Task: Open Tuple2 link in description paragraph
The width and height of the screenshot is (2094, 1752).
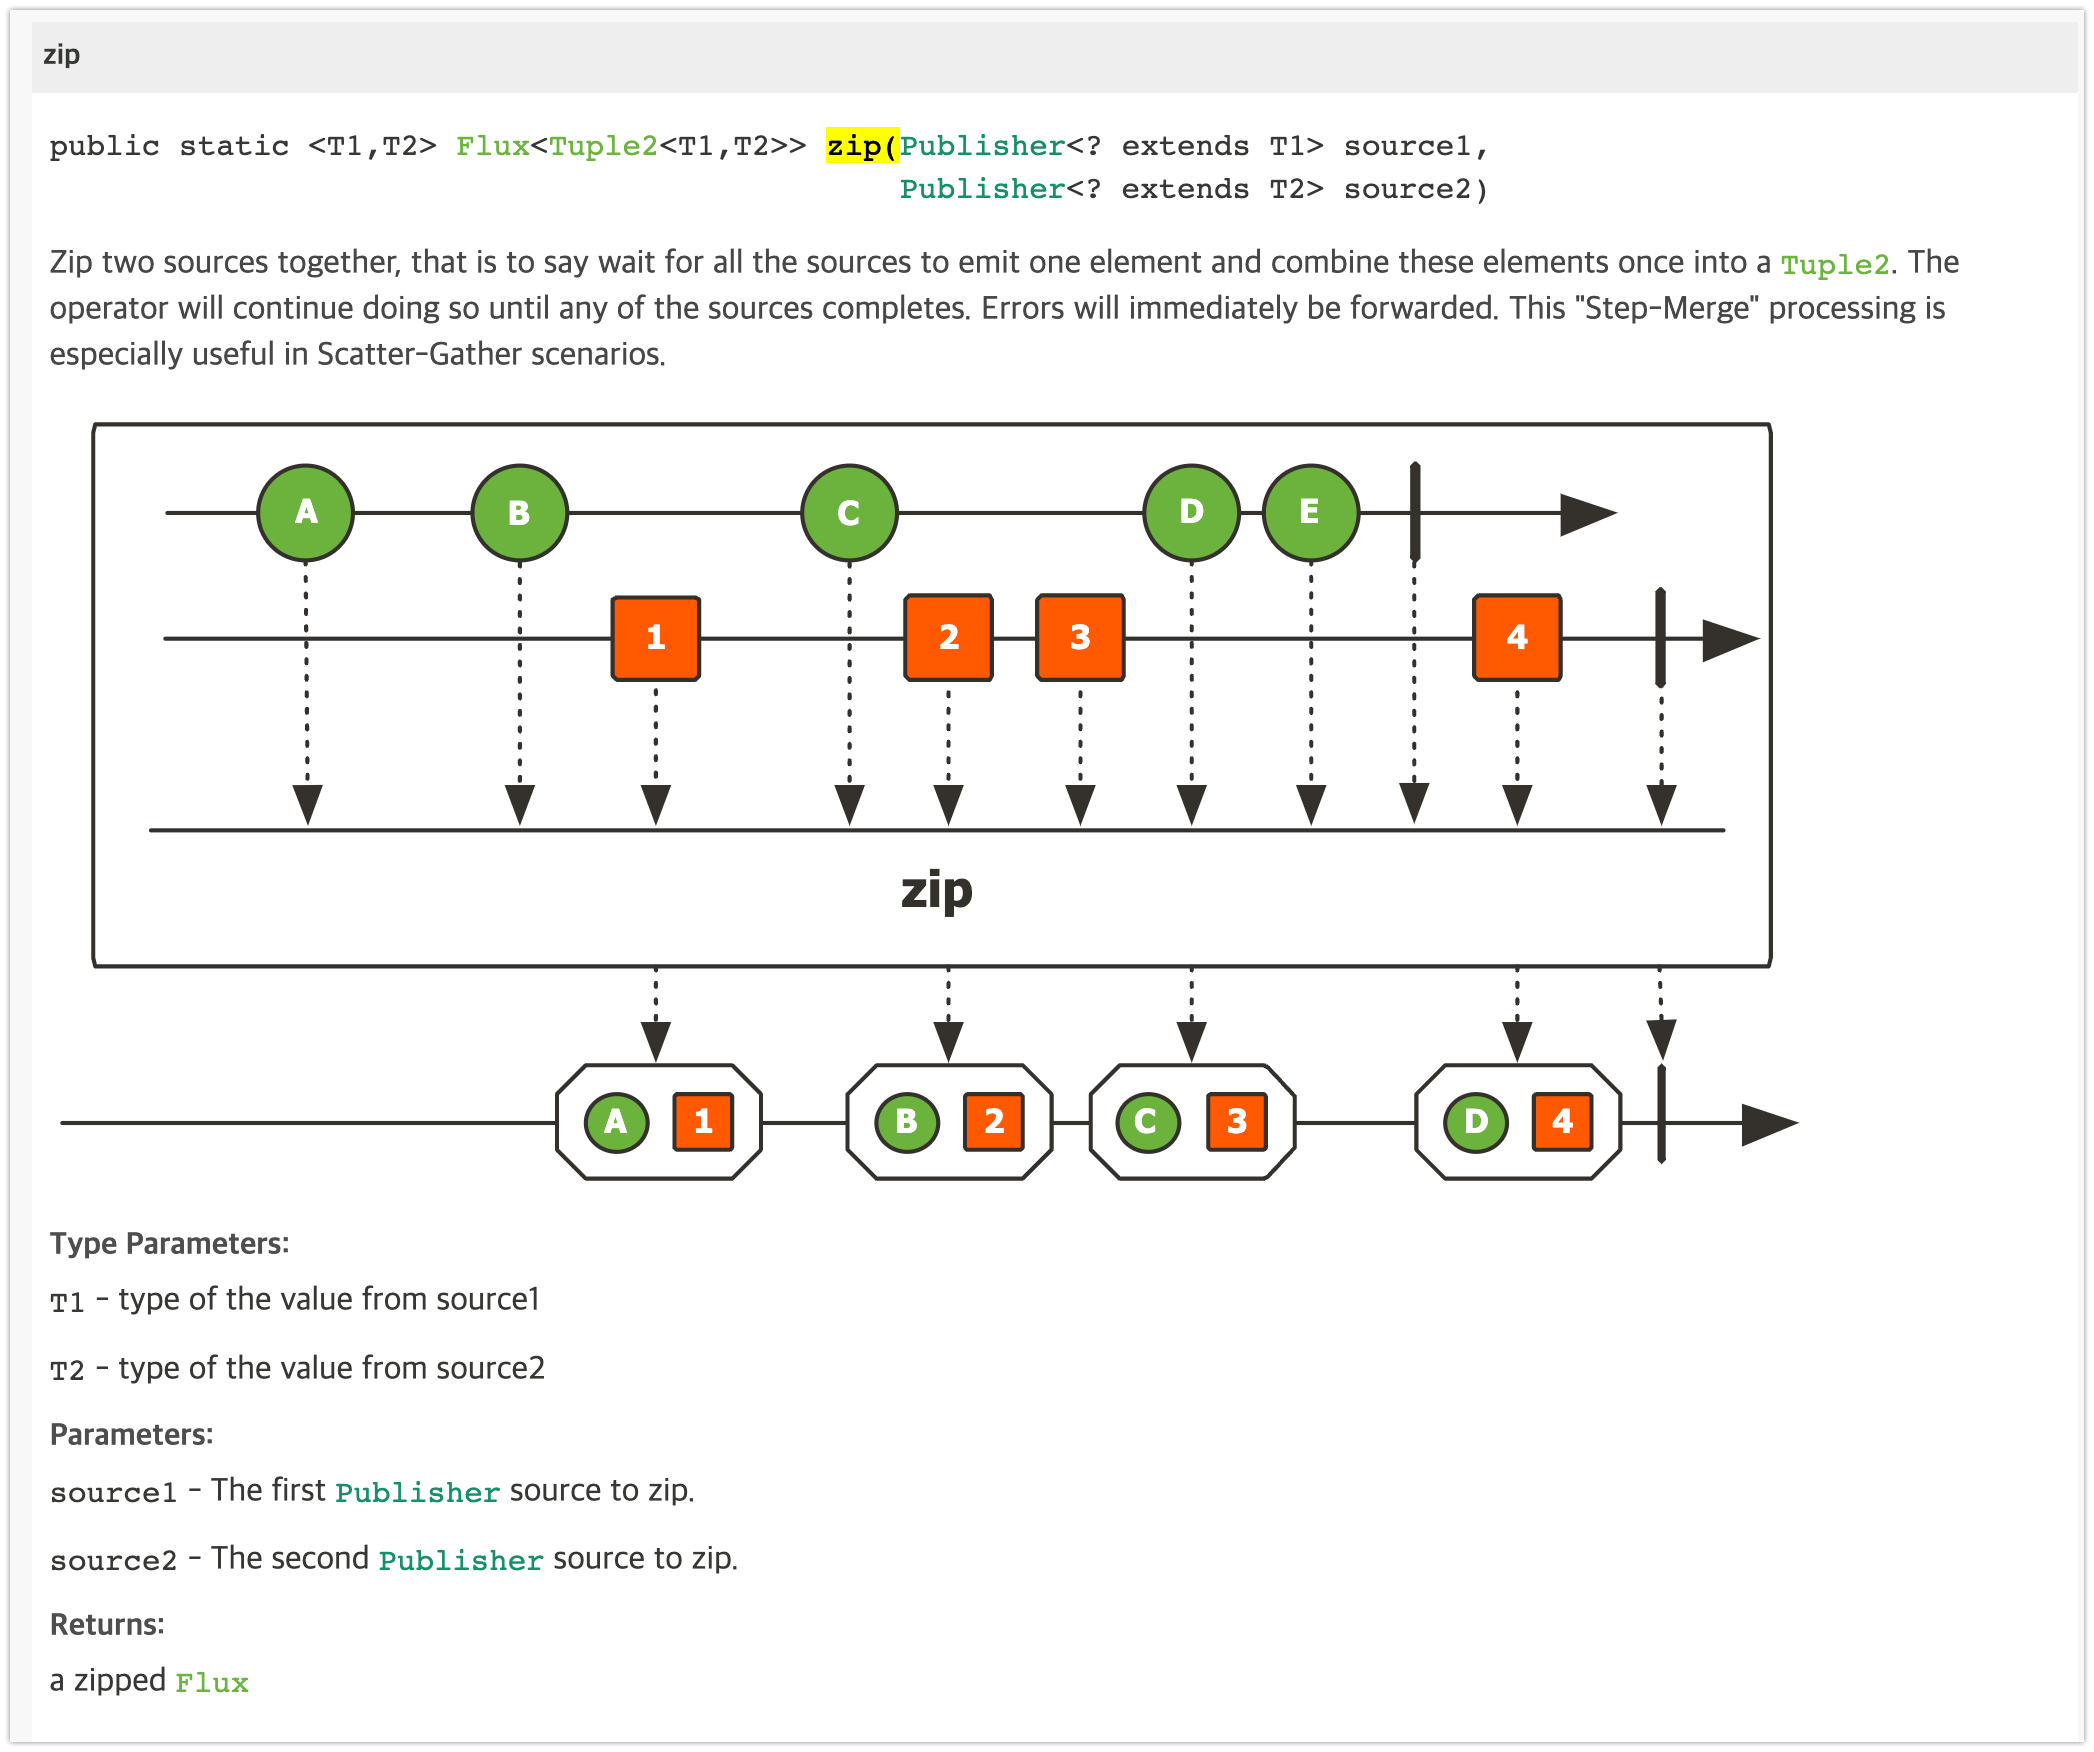Action: pos(1834,265)
